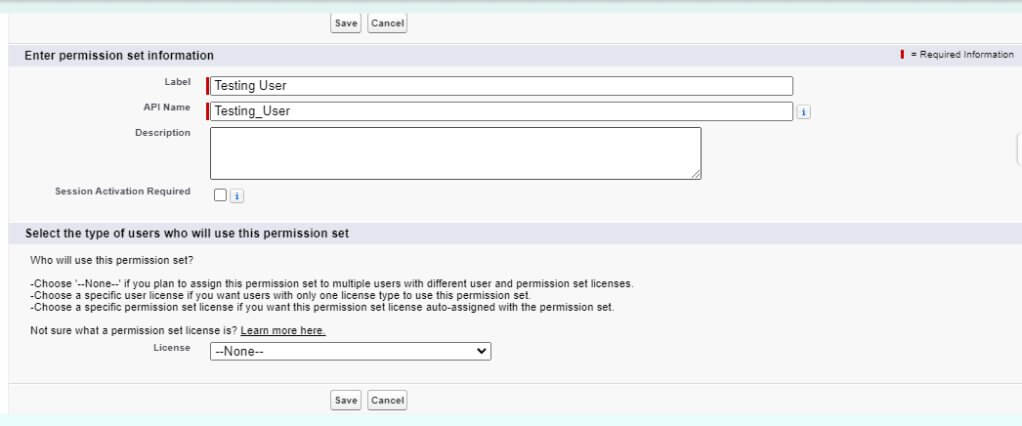
Task: Click the top Cancel button
Action: pyautogui.click(x=387, y=22)
